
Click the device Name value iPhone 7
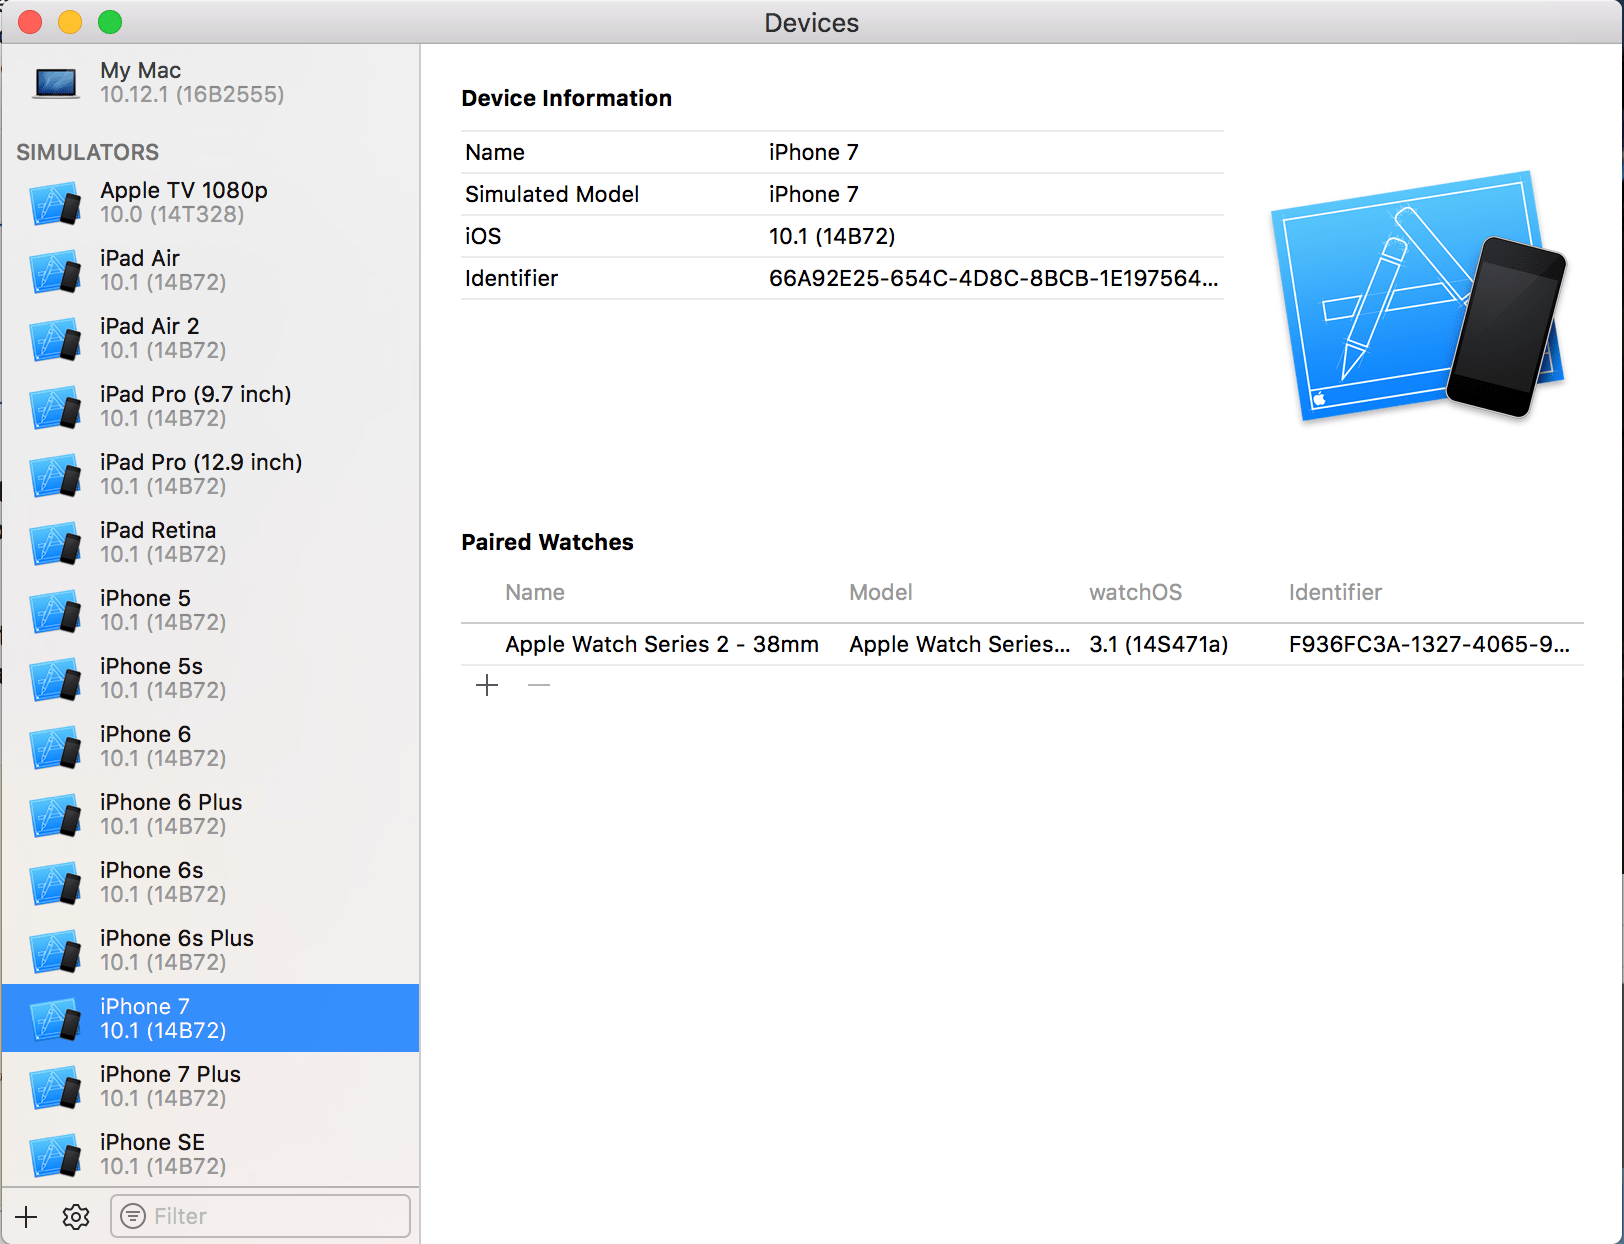(x=813, y=152)
